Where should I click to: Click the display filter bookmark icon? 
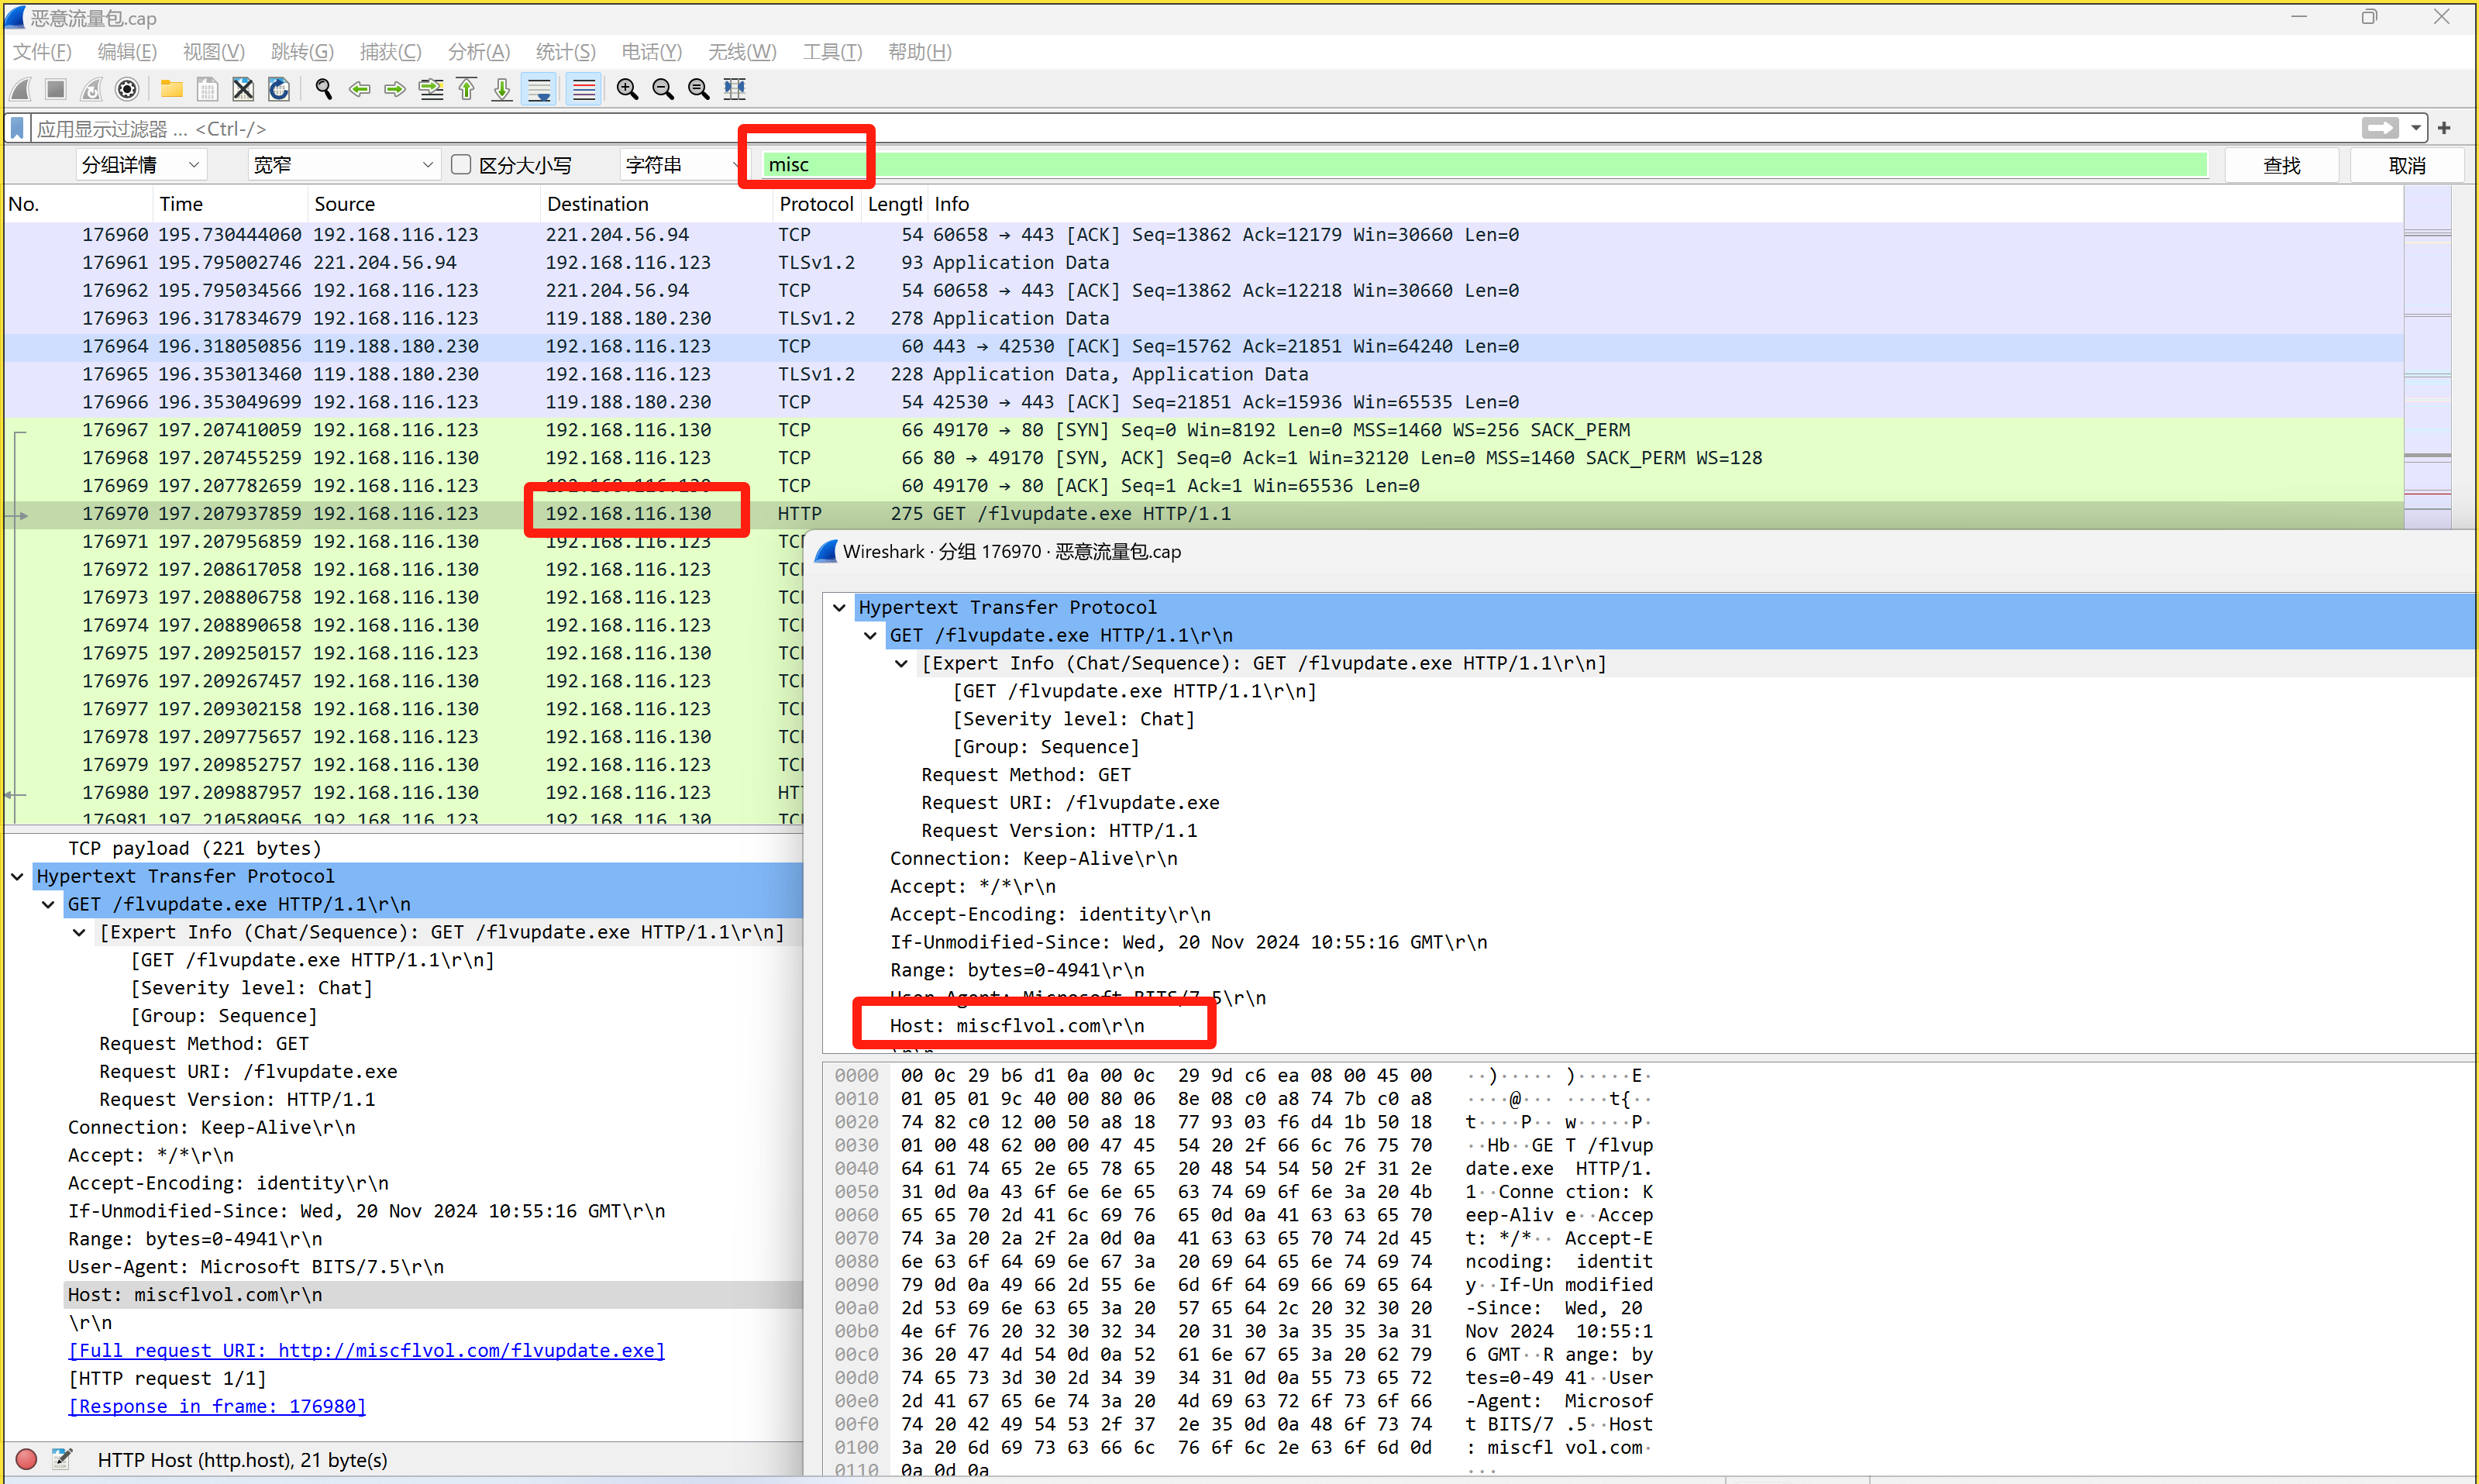pos(17,128)
